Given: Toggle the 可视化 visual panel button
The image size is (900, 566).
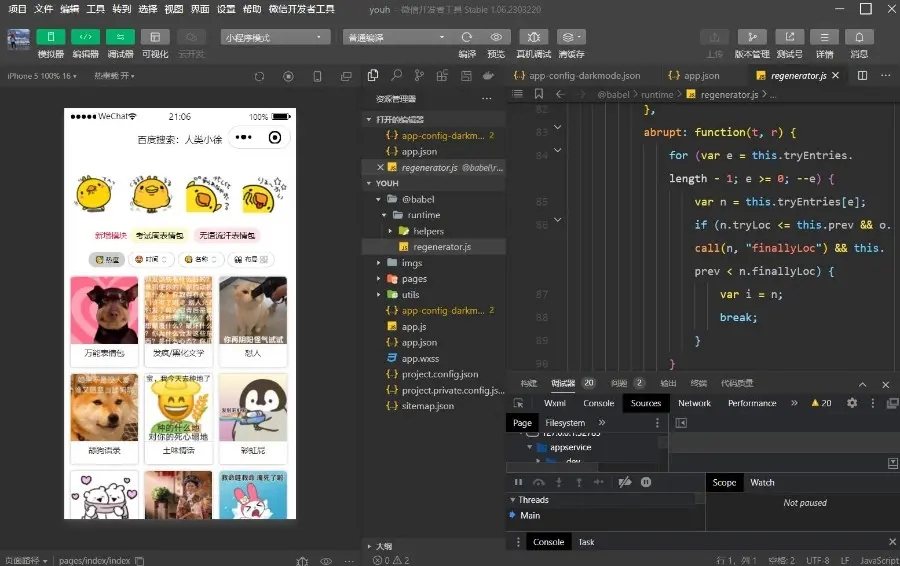Looking at the screenshot, I should pyautogui.click(x=155, y=37).
